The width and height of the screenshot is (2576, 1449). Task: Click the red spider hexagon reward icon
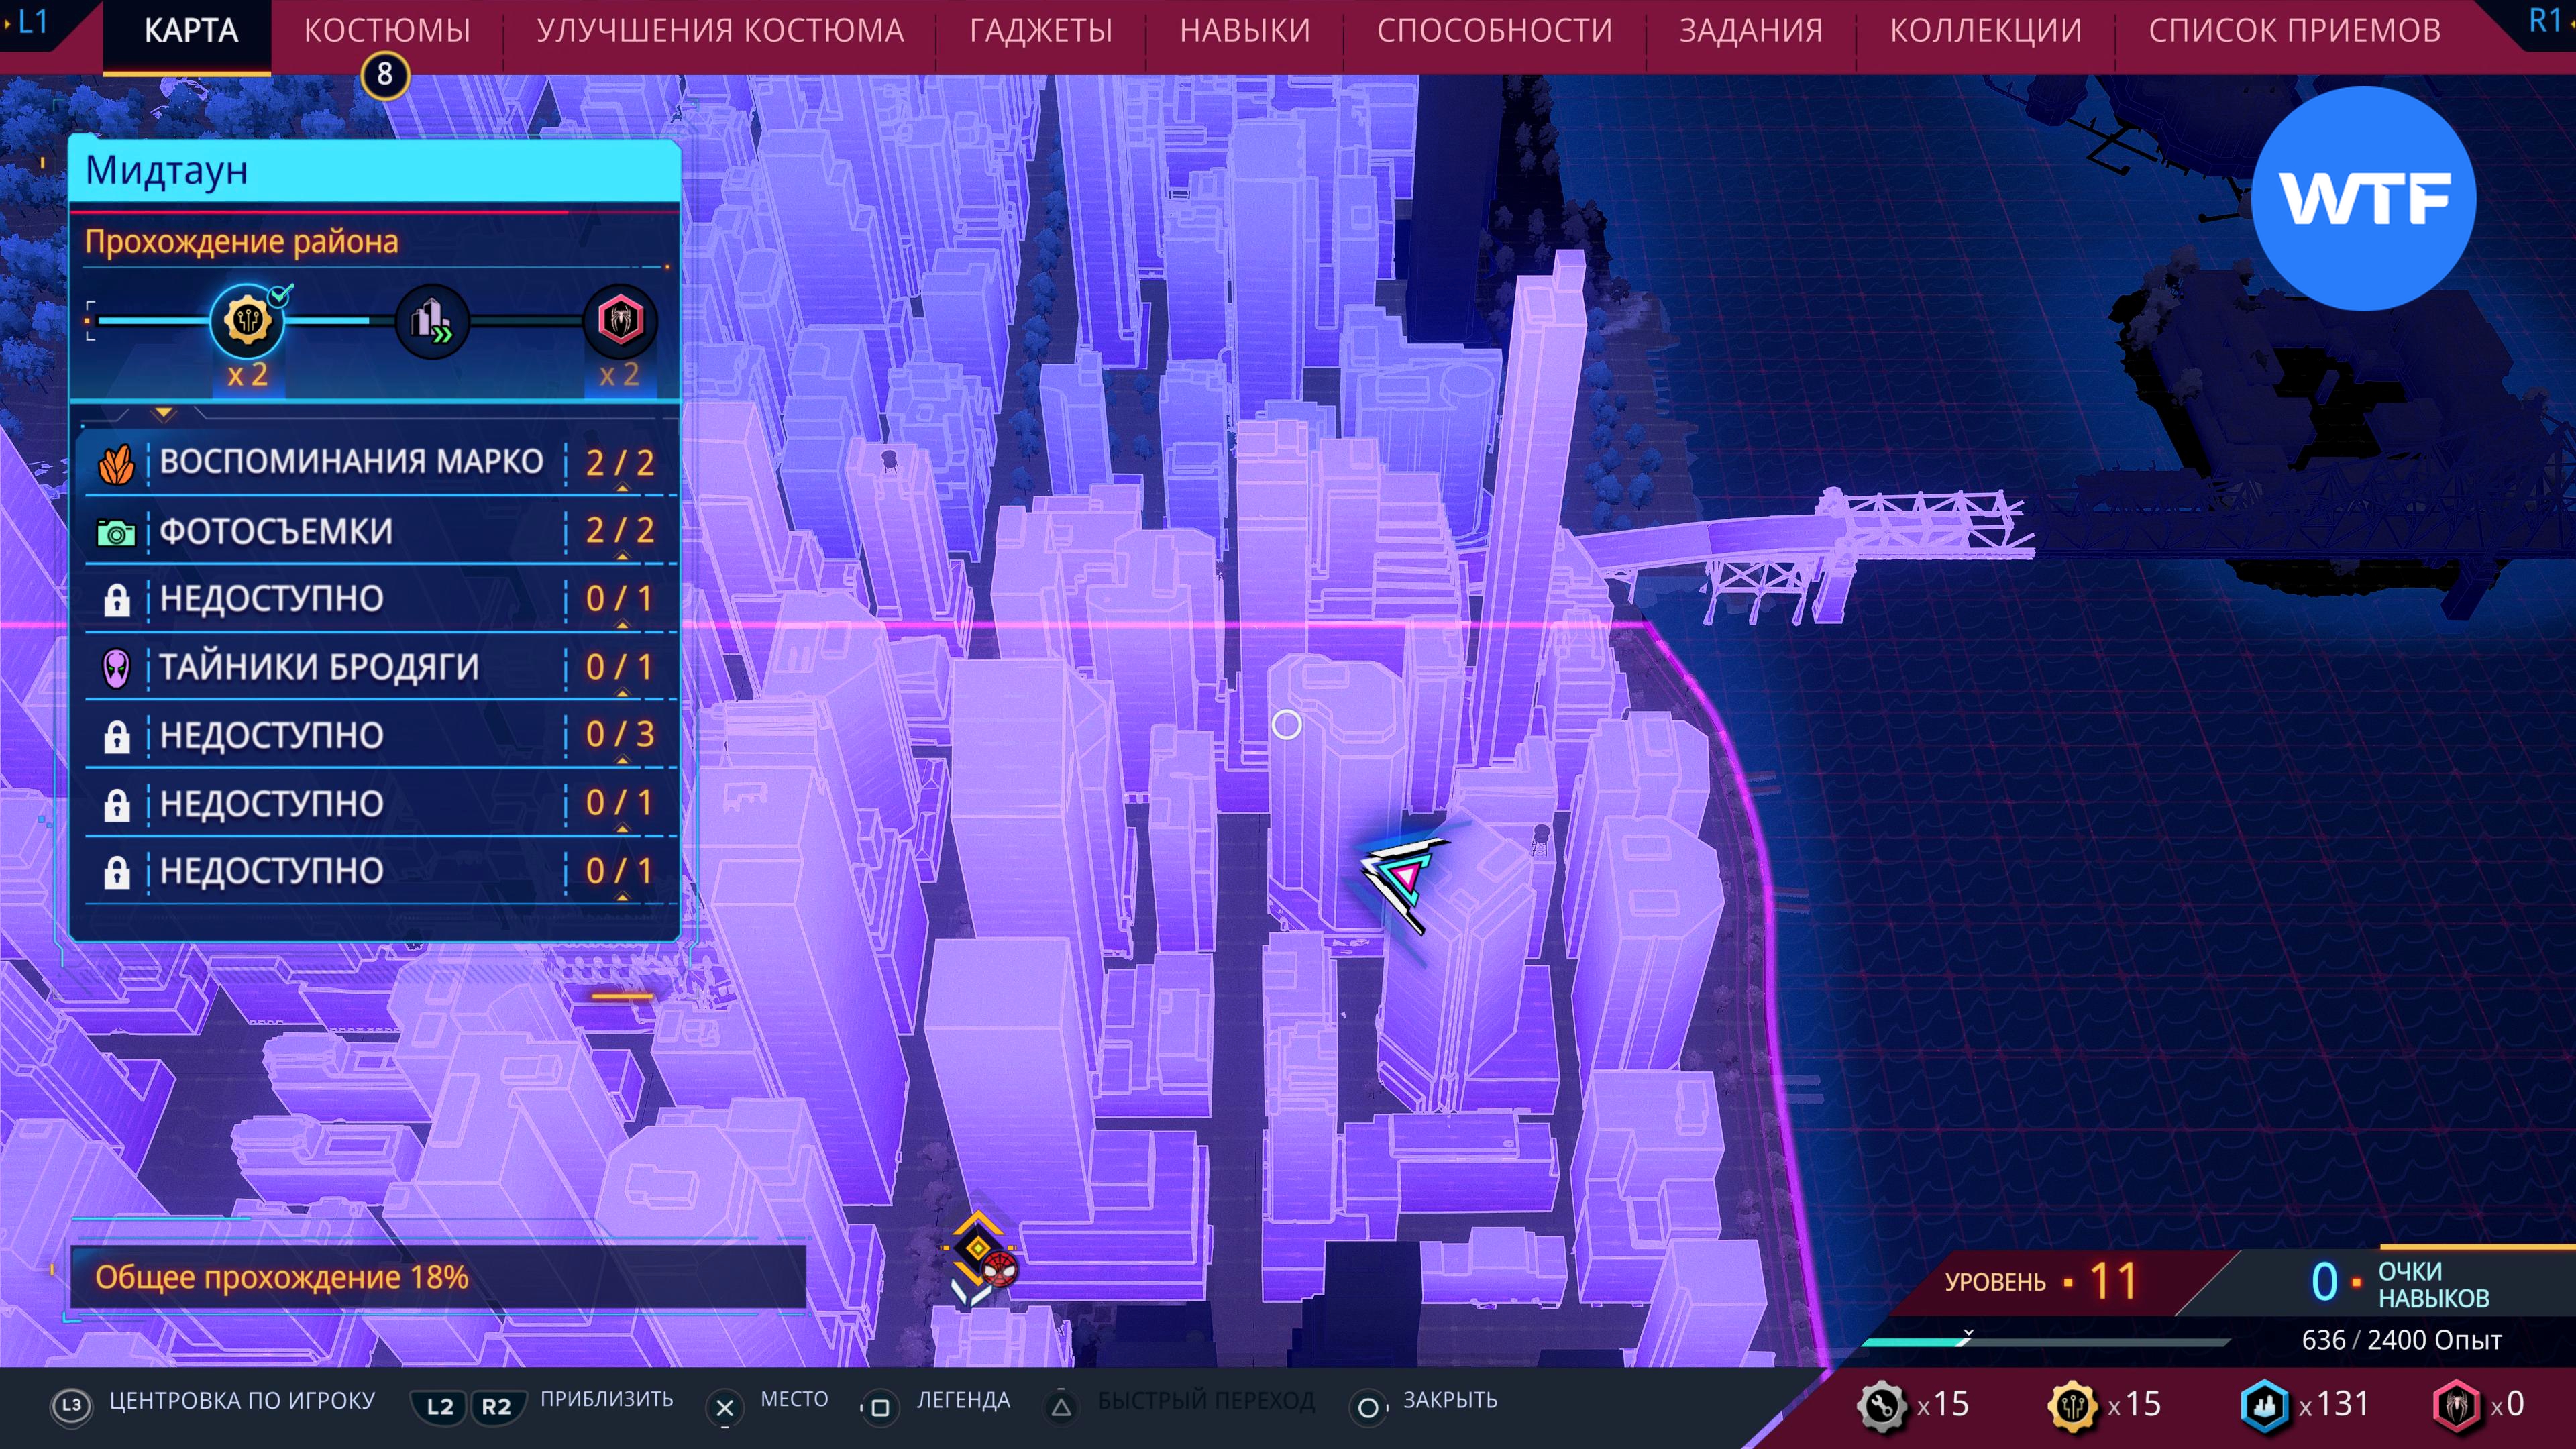tap(619, 321)
